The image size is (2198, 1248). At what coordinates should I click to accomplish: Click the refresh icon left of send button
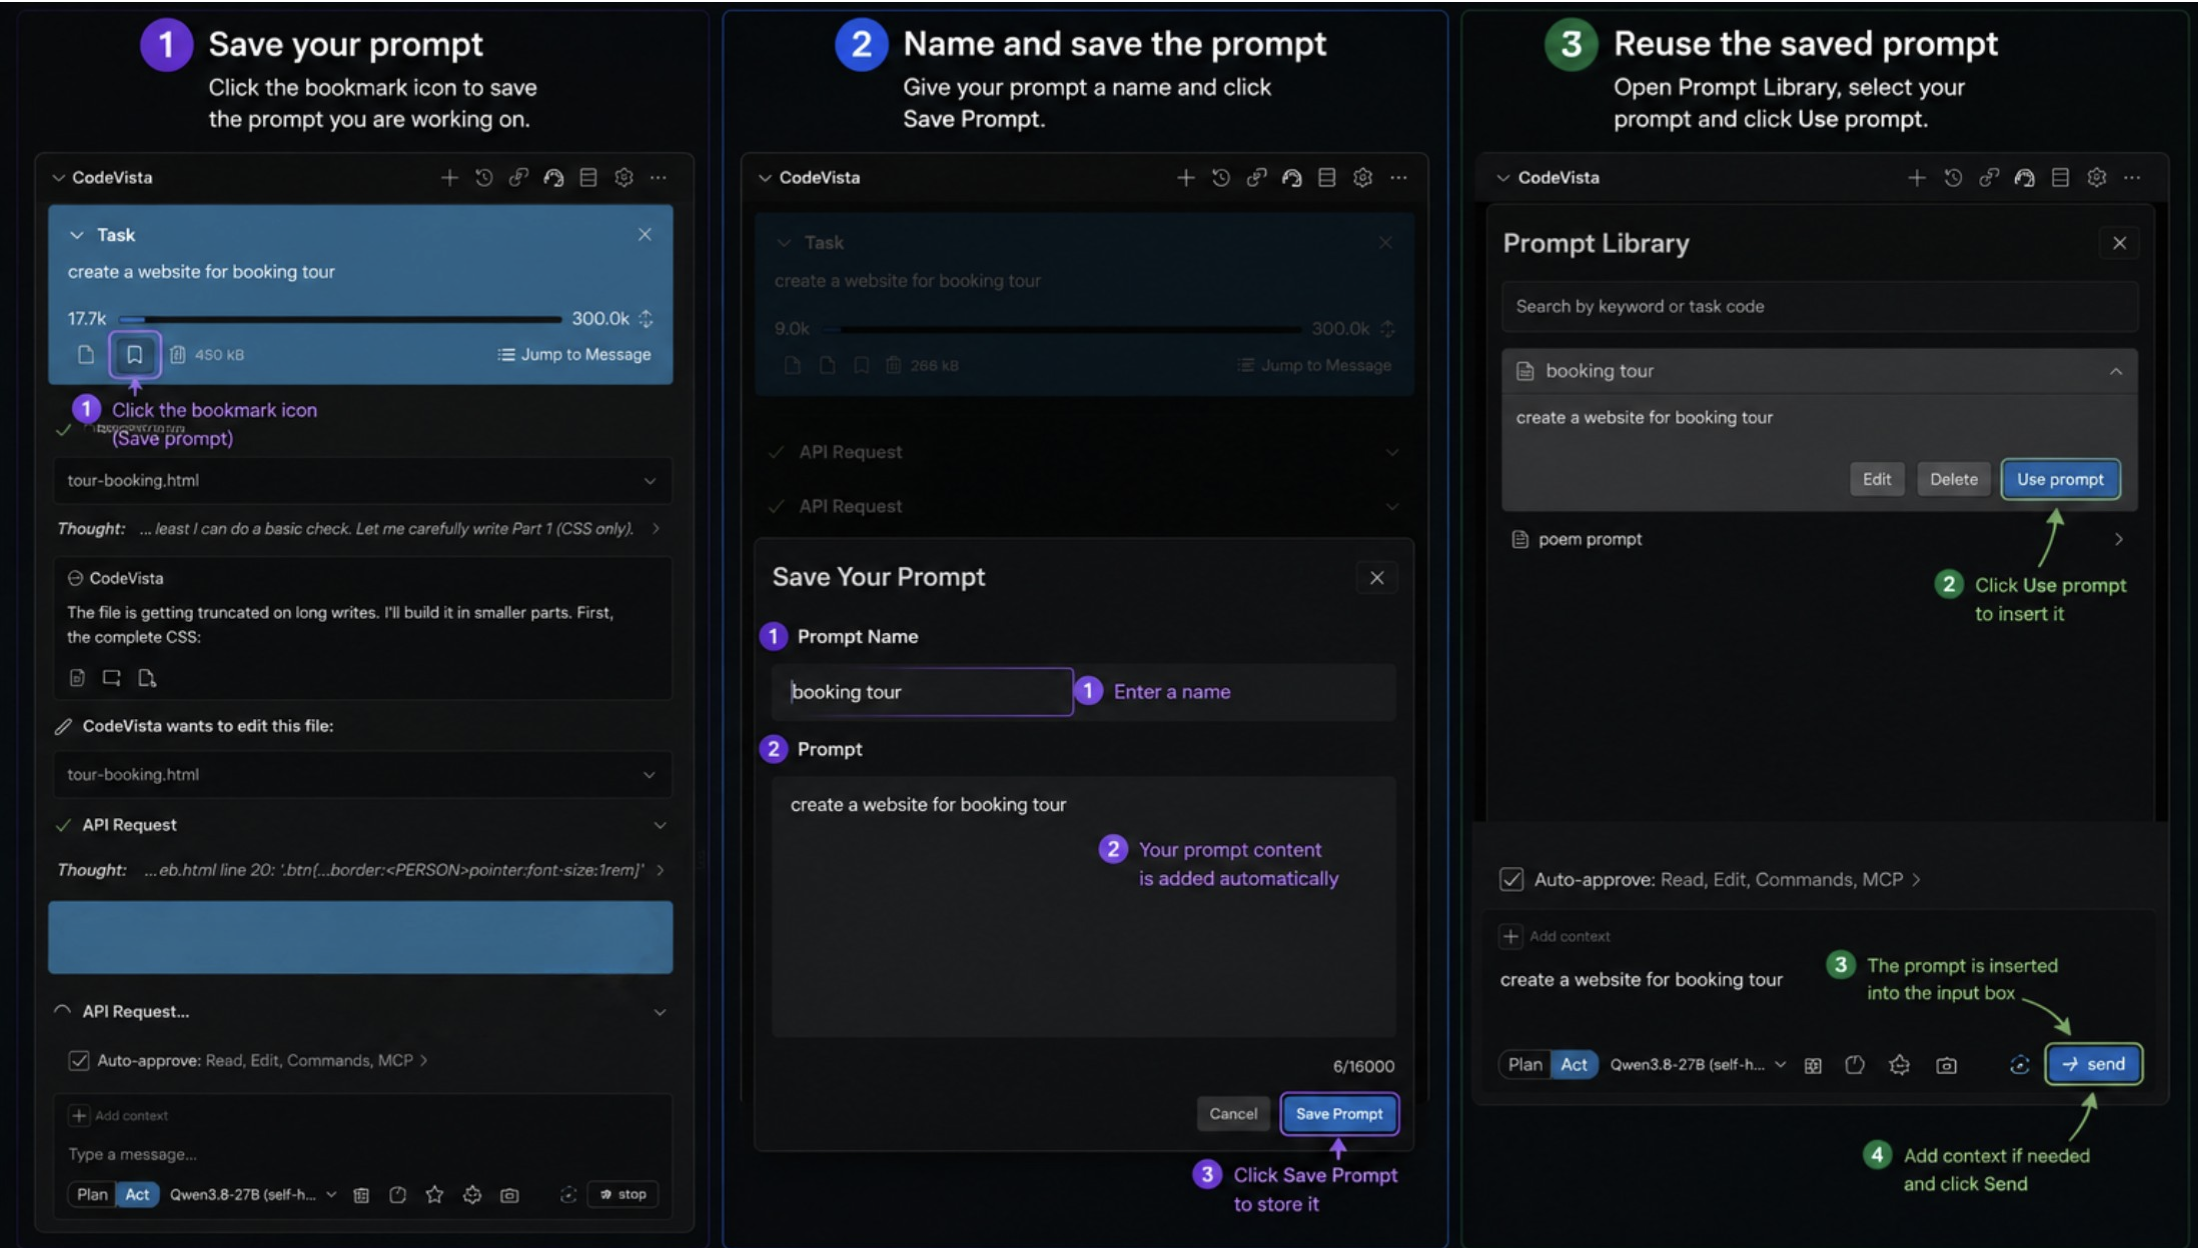tap(2019, 1065)
